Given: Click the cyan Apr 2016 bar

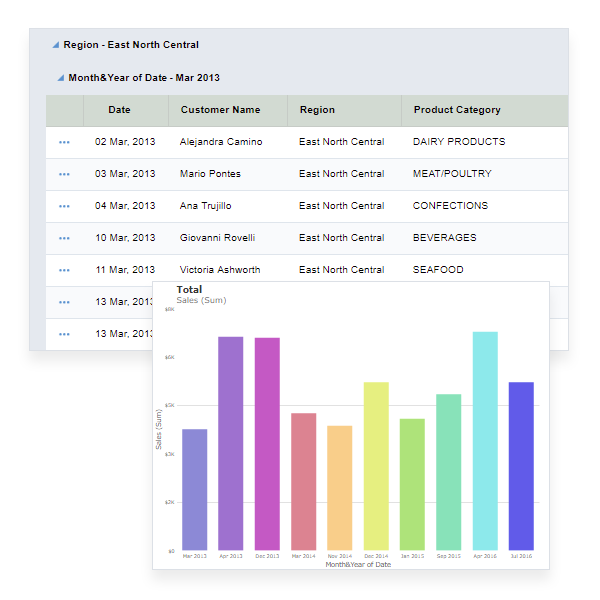Looking at the screenshot, I should [485, 440].
